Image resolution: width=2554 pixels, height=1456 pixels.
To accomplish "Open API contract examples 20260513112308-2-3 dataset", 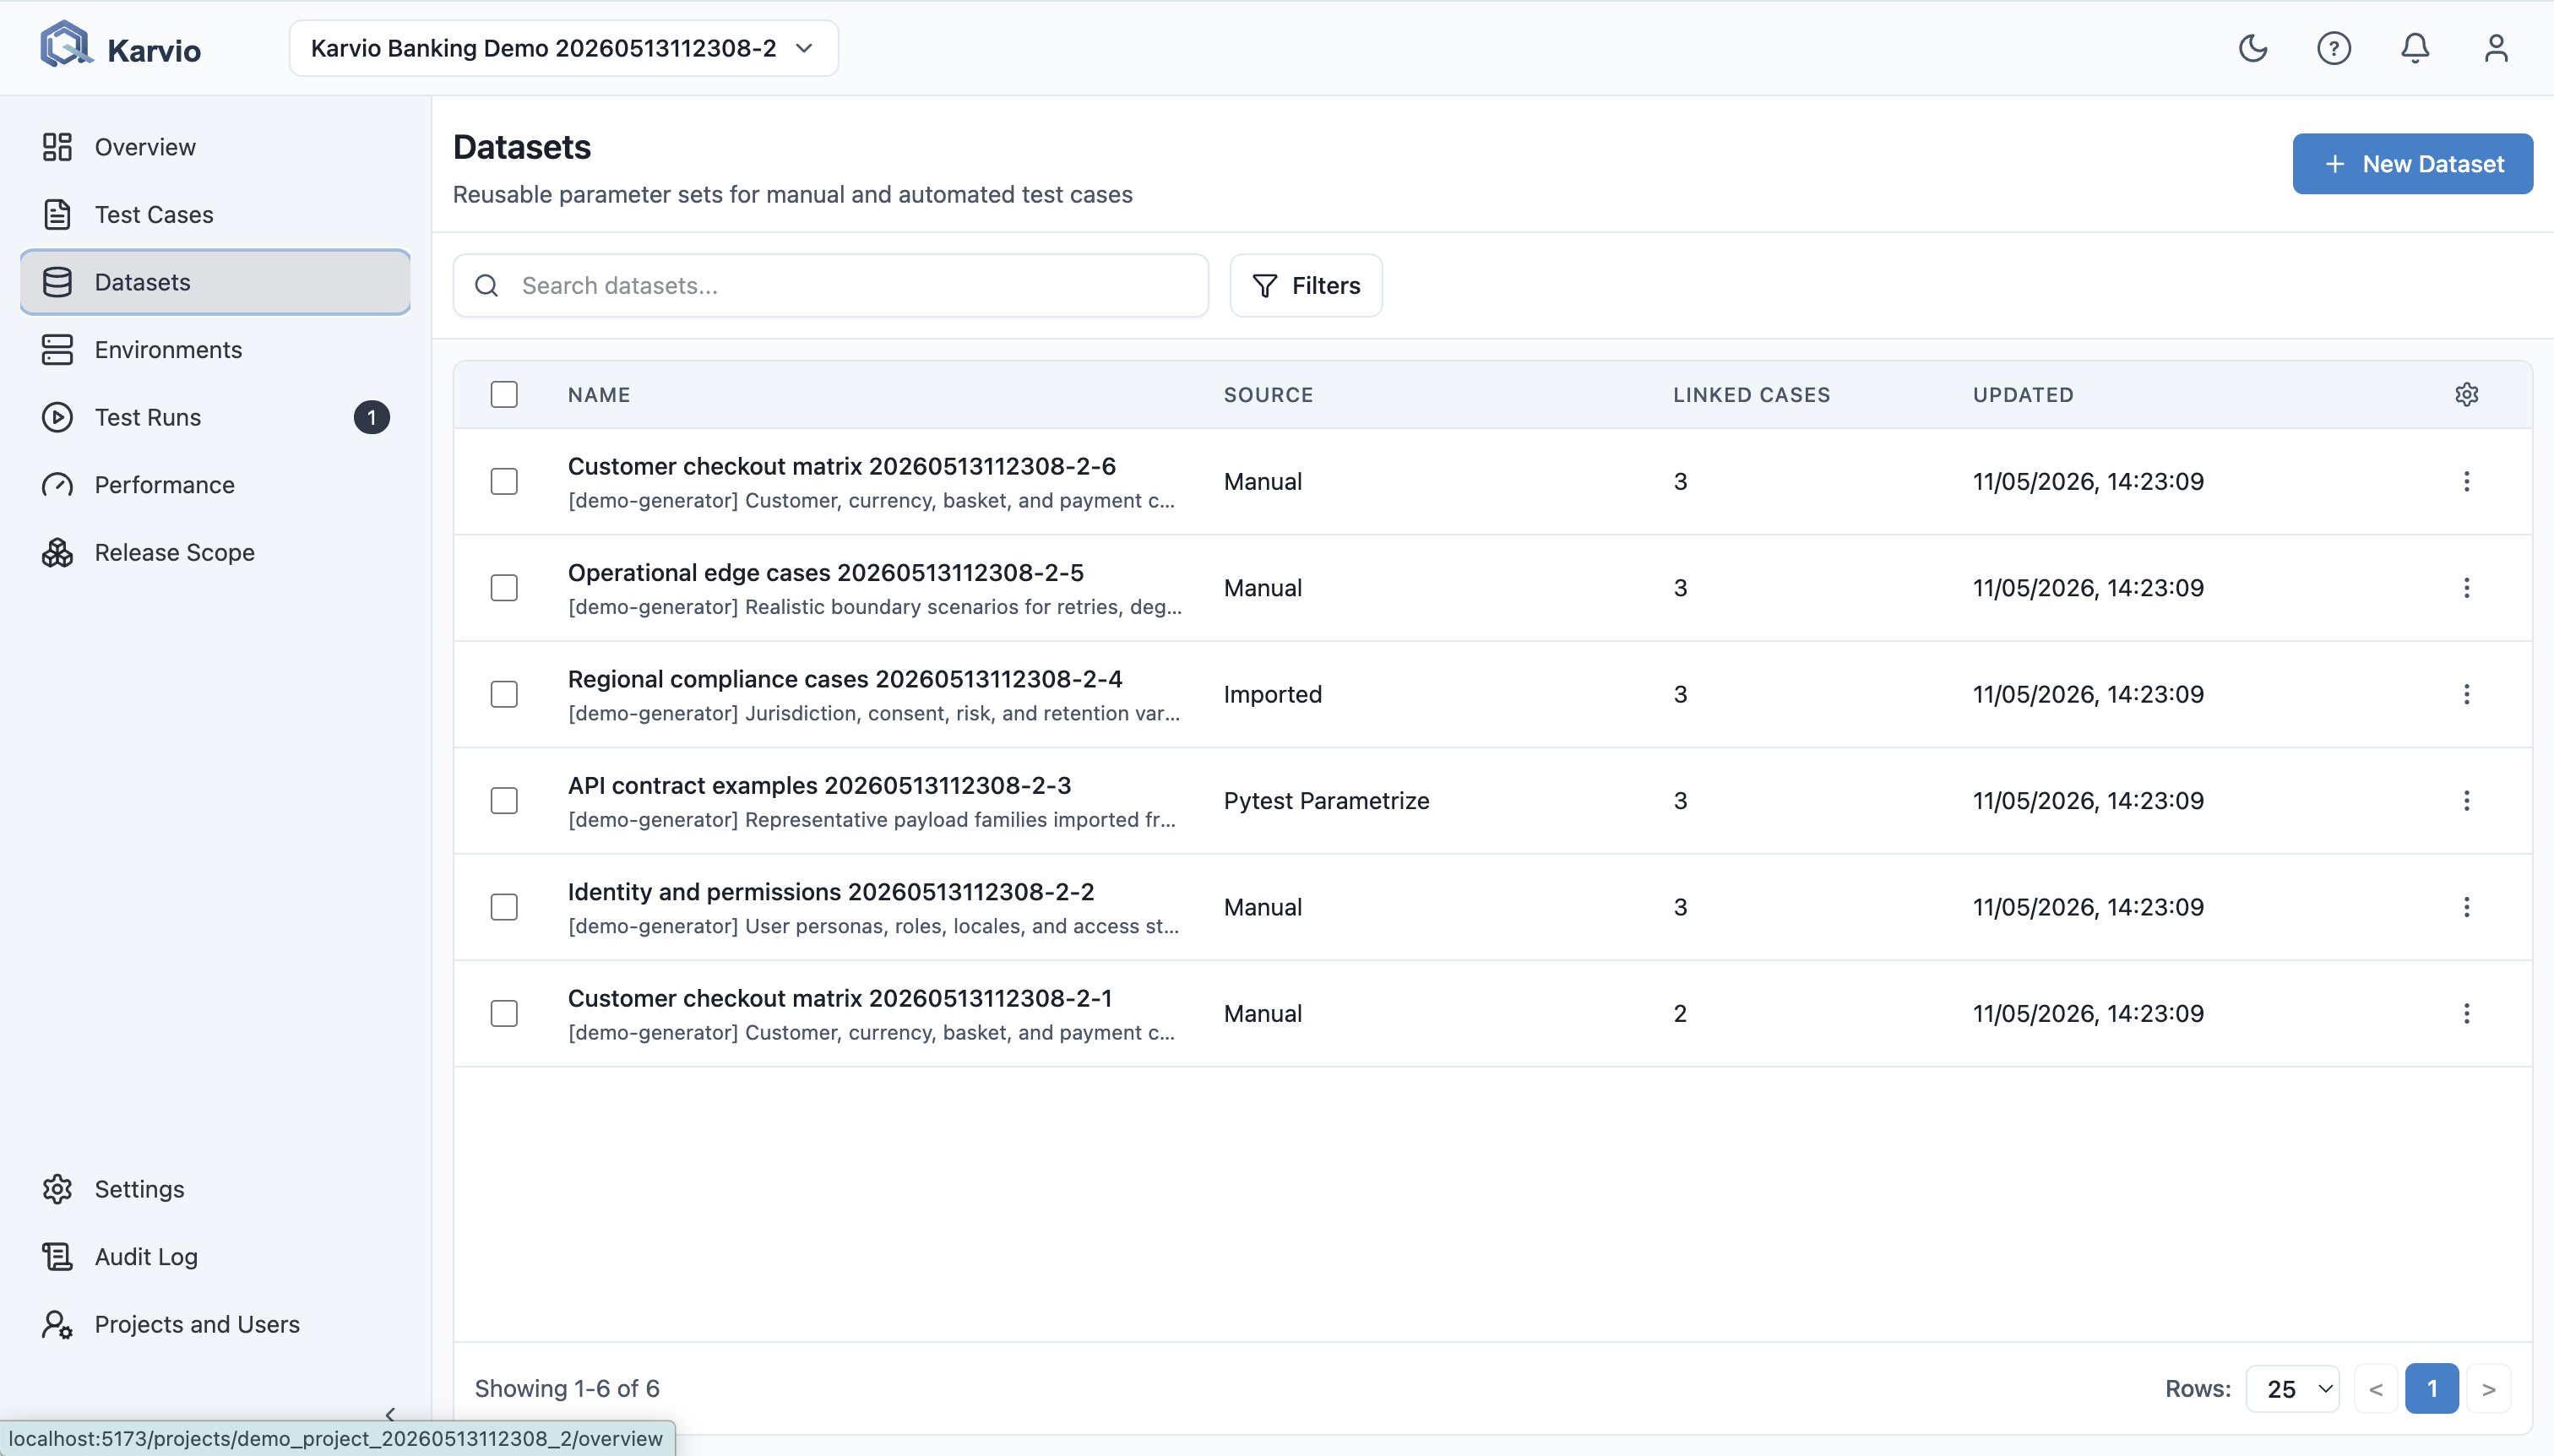I will click(819, 786).
